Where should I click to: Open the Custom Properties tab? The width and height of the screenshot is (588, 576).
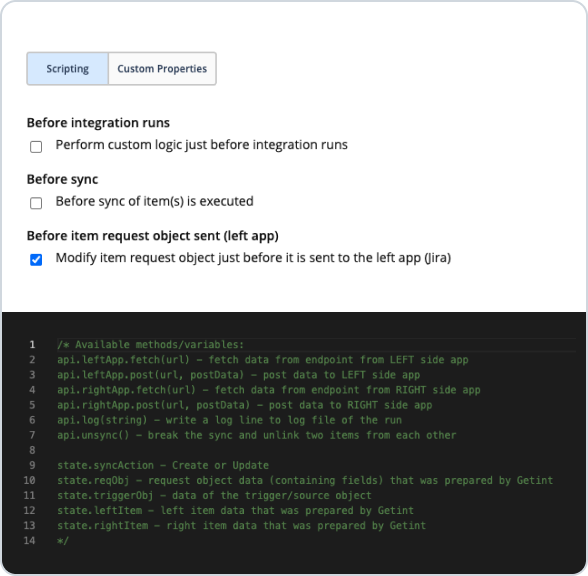tap(162, 69)
